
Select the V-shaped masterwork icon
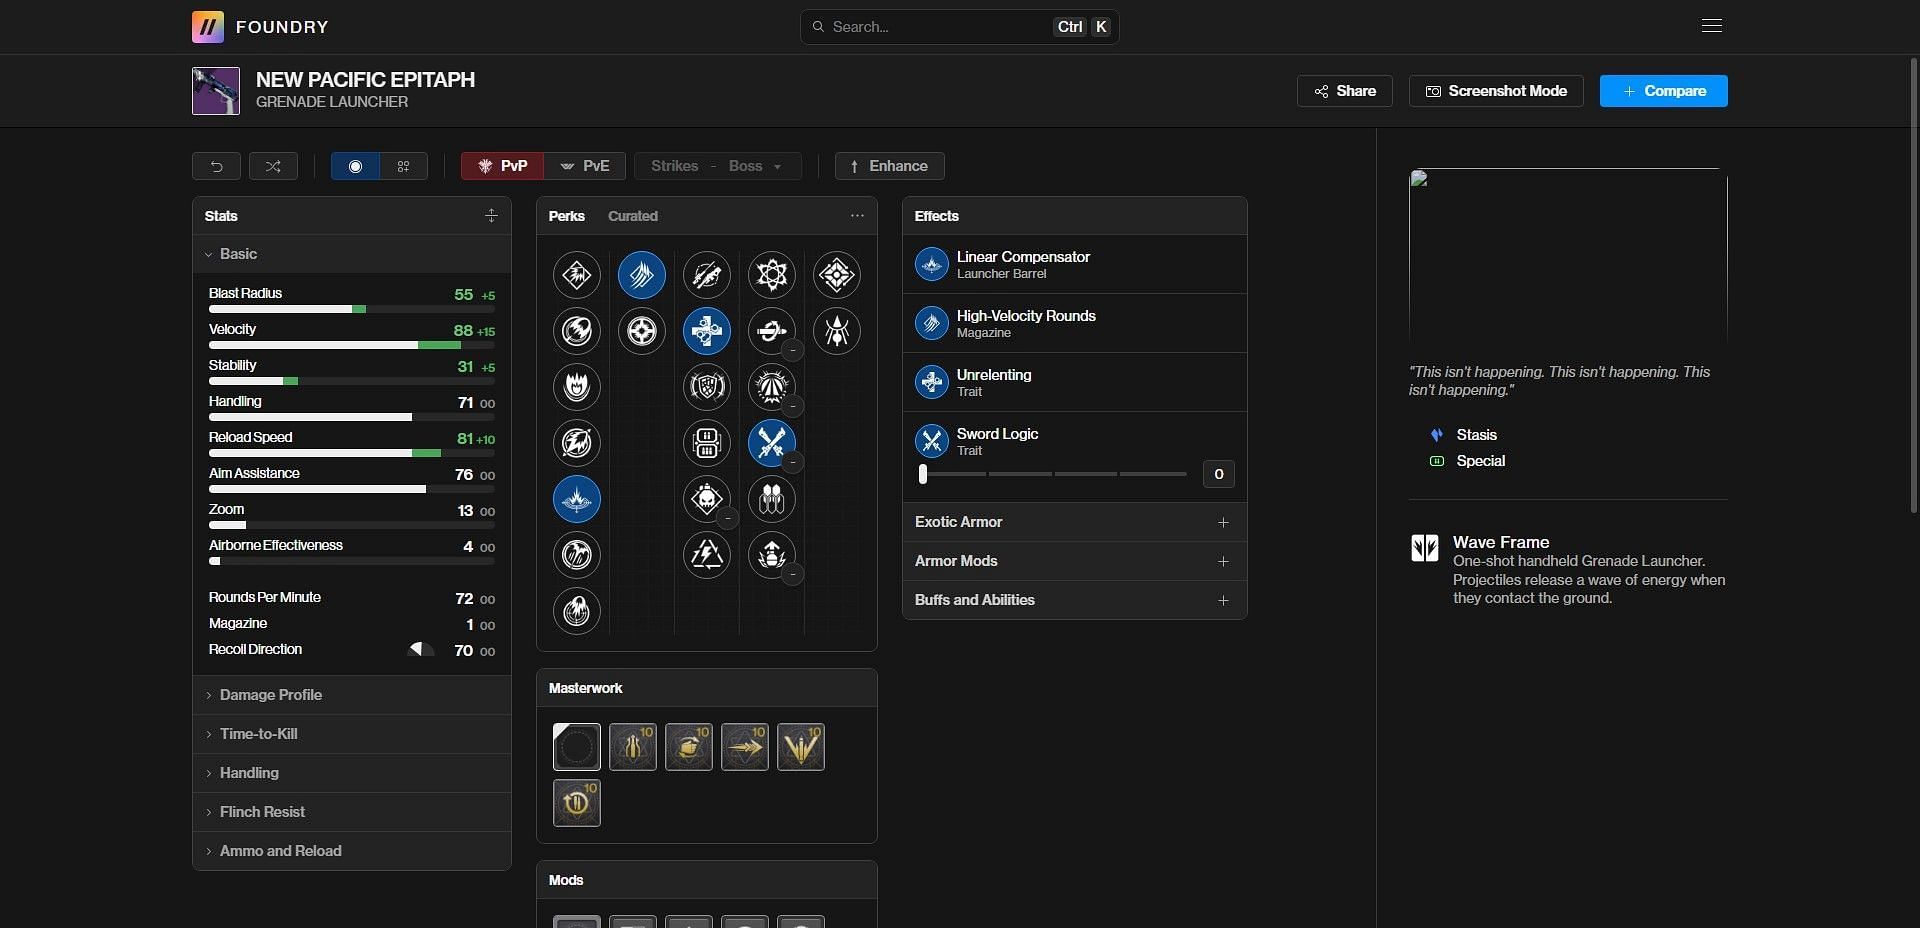click(x=801, y=747)
